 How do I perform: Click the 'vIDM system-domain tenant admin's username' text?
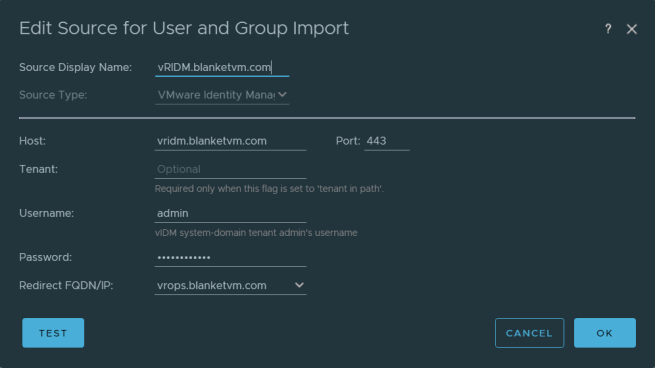click(256, 233)
